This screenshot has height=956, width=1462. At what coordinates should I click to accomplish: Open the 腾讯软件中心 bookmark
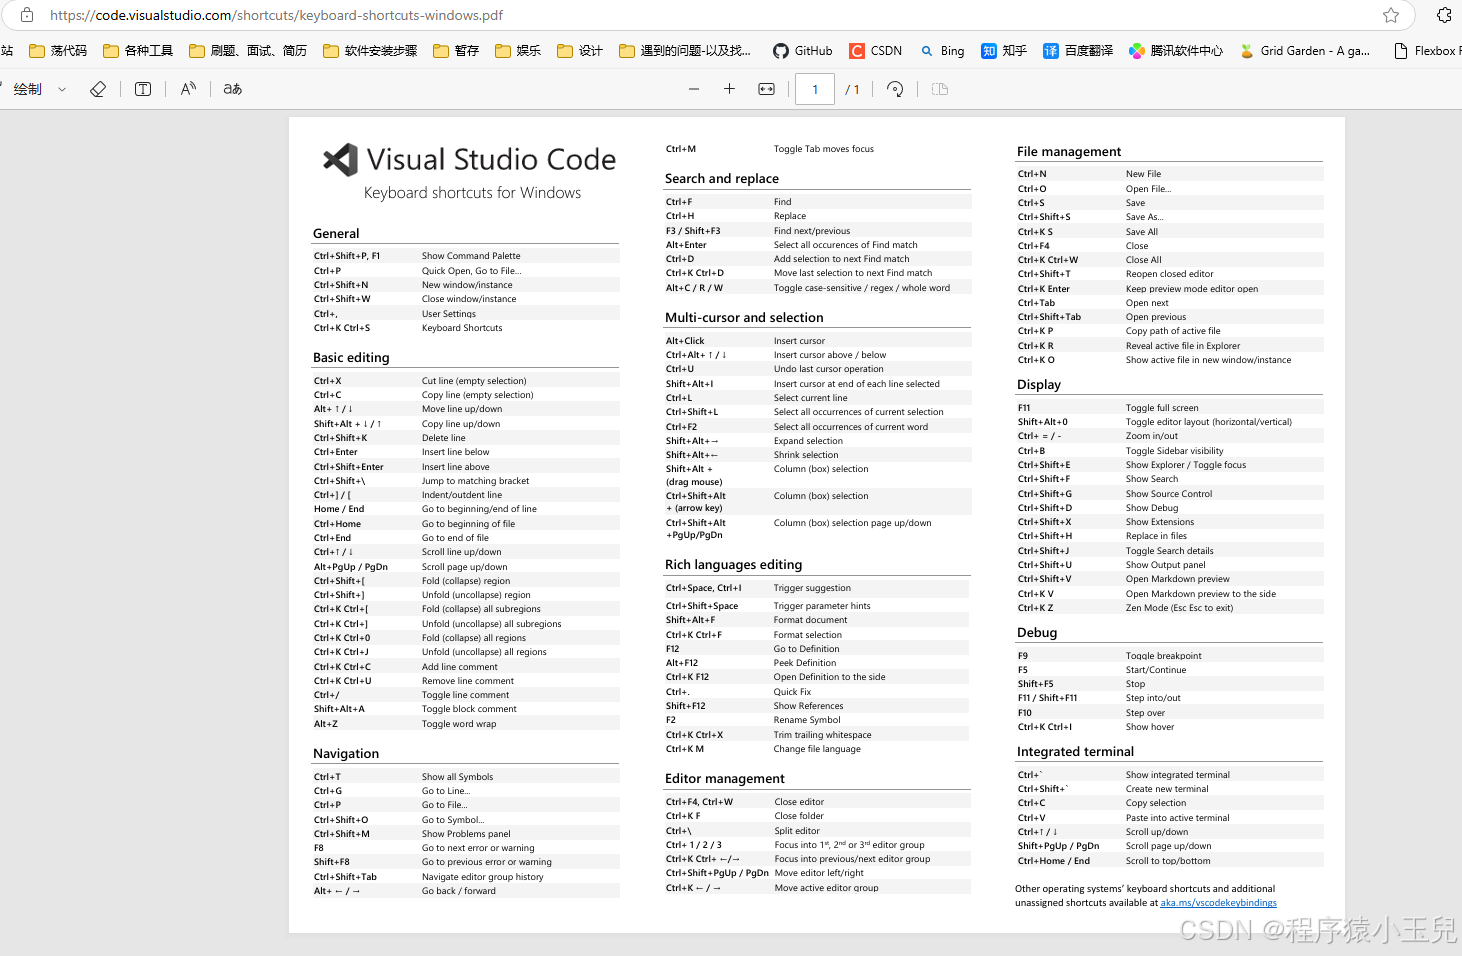tap(1176, 51)
